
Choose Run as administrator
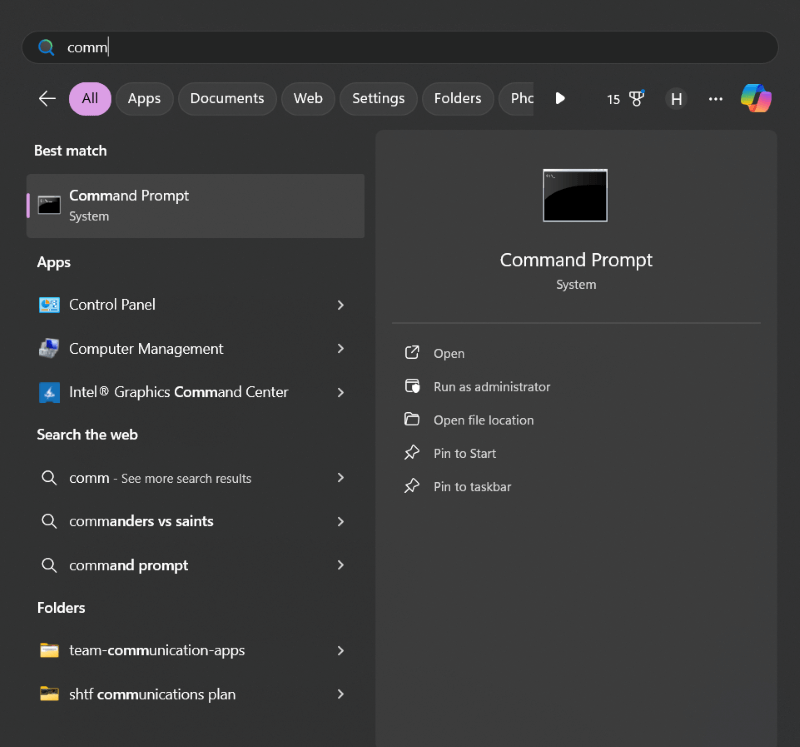click(492, 387)
